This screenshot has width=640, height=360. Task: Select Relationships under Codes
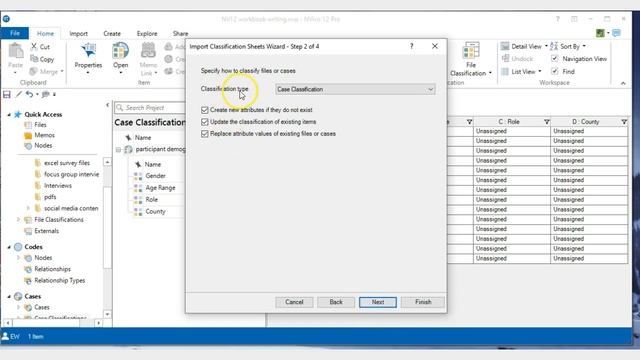[52, 269]
